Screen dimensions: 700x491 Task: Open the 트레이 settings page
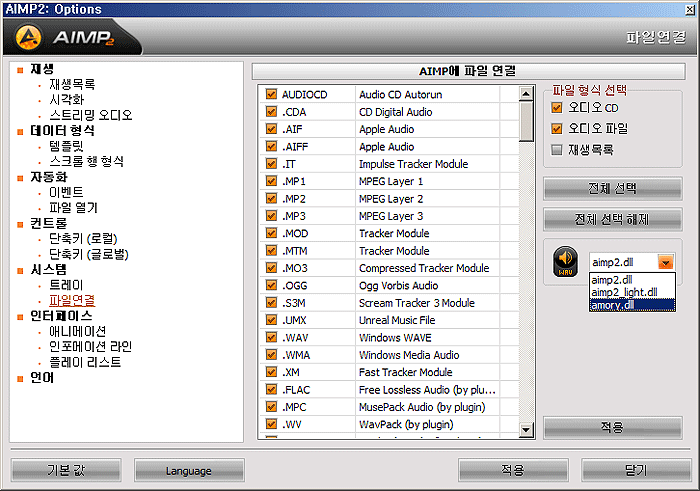[x=66, y=285]
